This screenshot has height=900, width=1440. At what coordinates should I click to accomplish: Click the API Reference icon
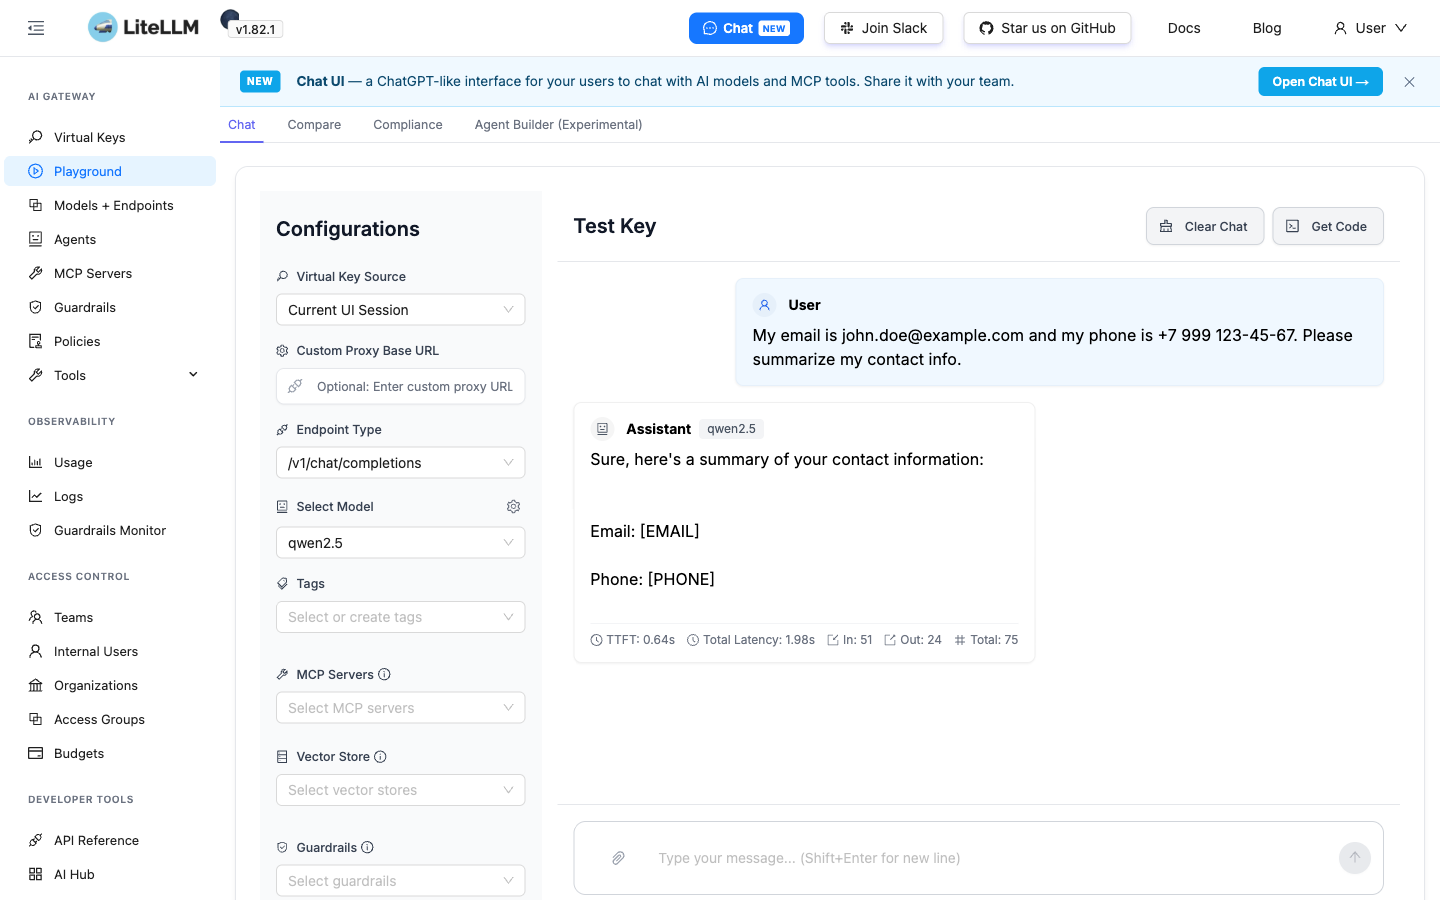pyautogui.click(x=36, y=840)
